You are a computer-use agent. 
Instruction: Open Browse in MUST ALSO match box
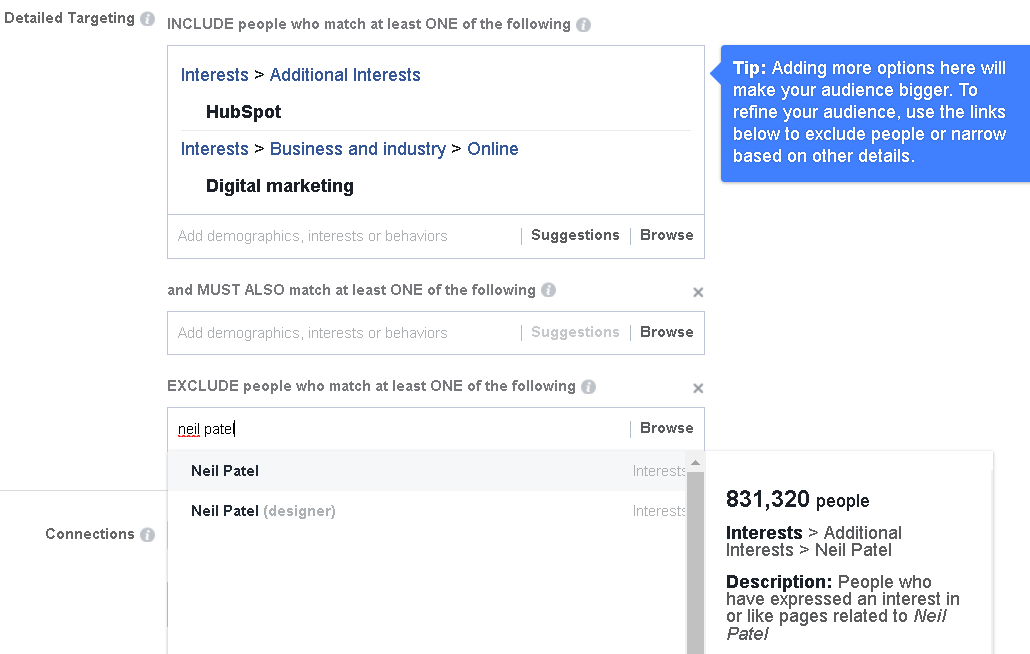point(667,332)
